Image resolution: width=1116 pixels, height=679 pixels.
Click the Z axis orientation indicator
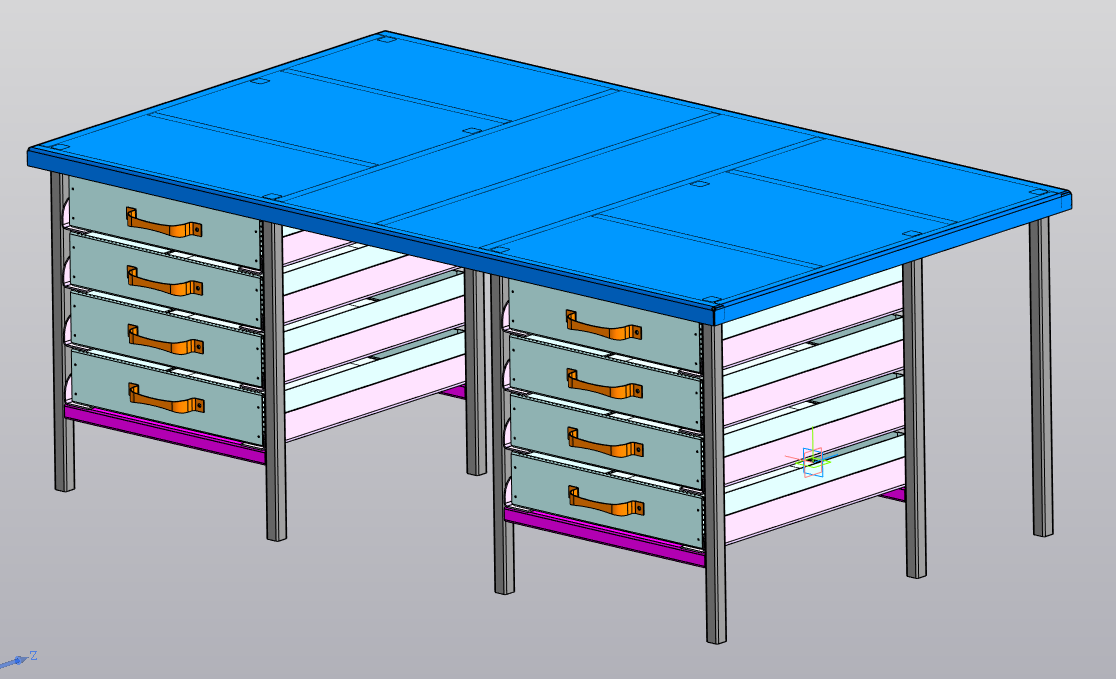[x=19, y=659]
